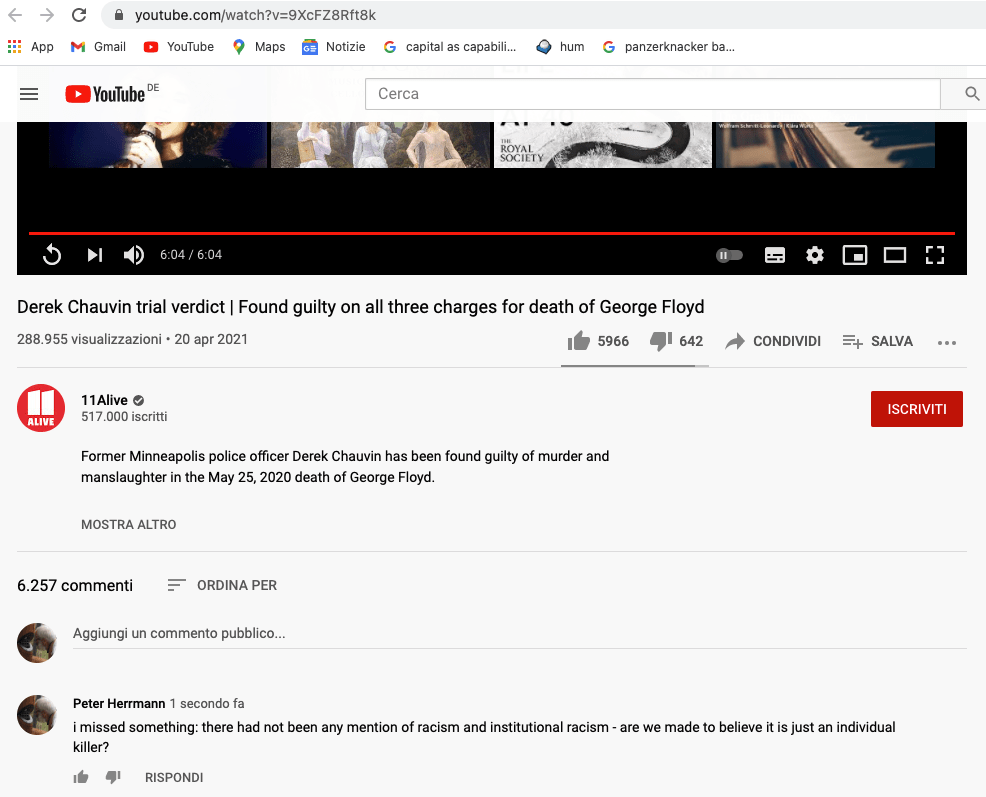The height and width of the screenshot is (797, 986).
Task: Click the Cerca search field
Action: click(x=652, y=94)
